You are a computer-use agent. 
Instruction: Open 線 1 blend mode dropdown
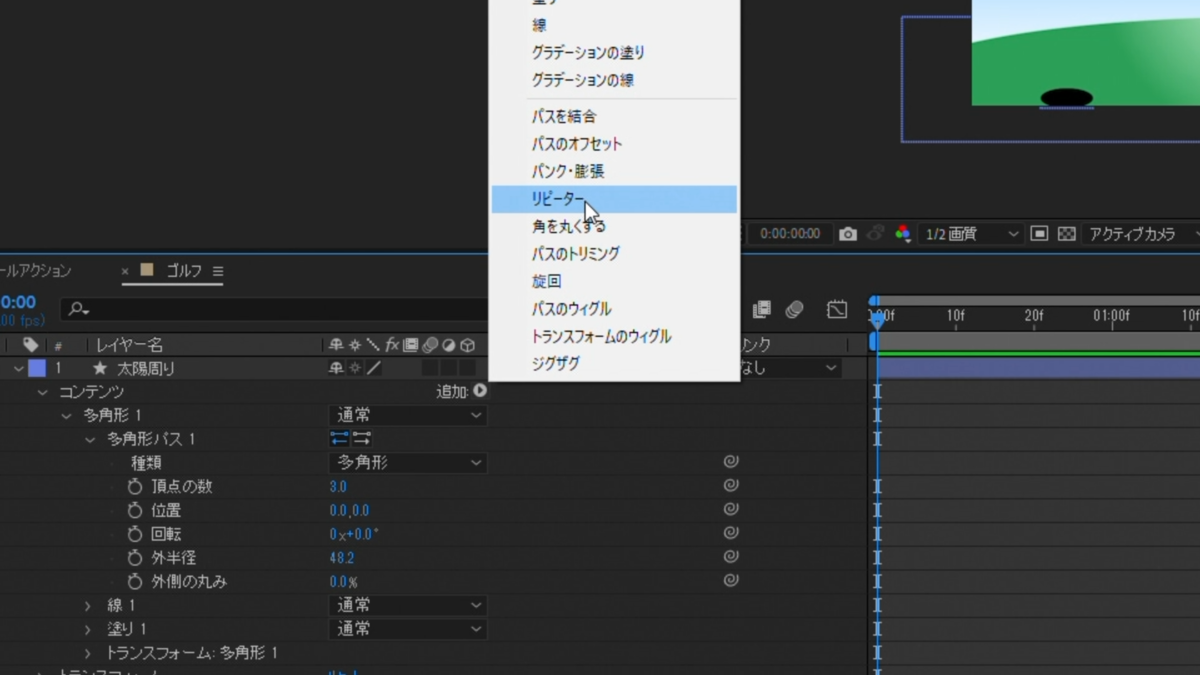(407, 605)
